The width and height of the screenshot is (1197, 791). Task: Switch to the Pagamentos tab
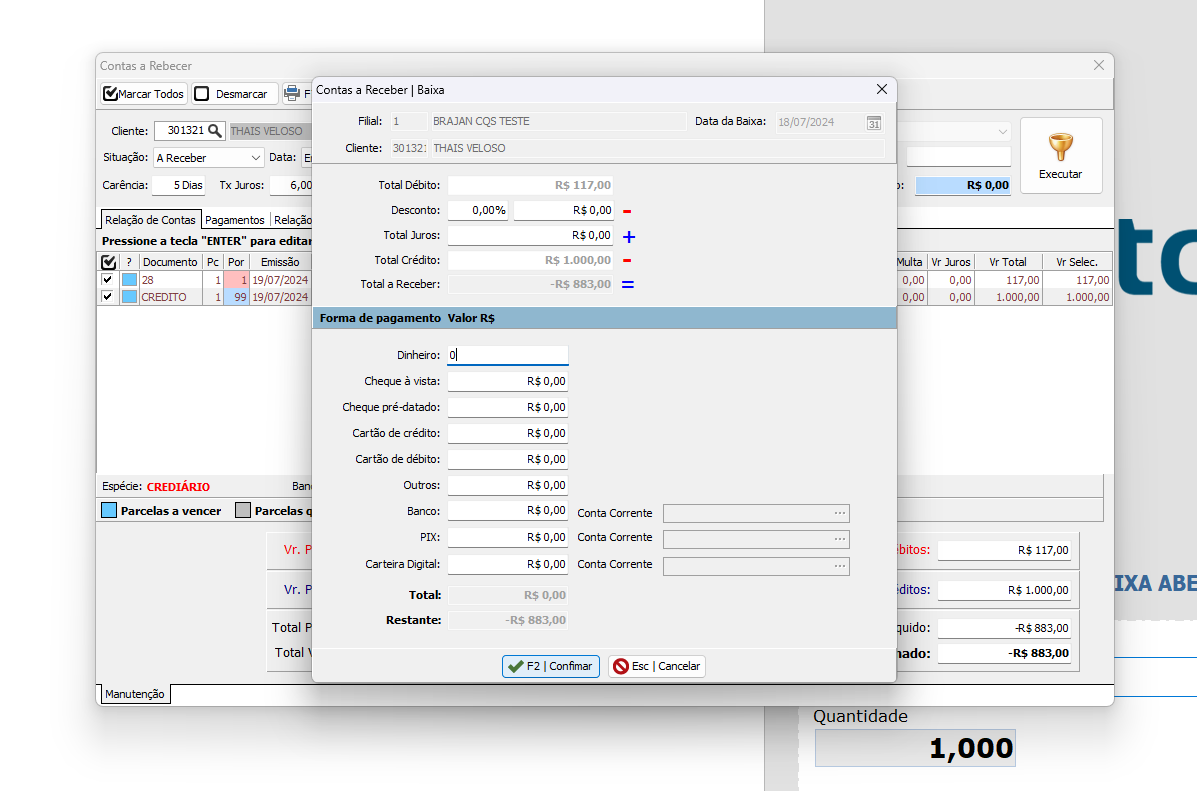pyautogui.click(x=235, y=220)
